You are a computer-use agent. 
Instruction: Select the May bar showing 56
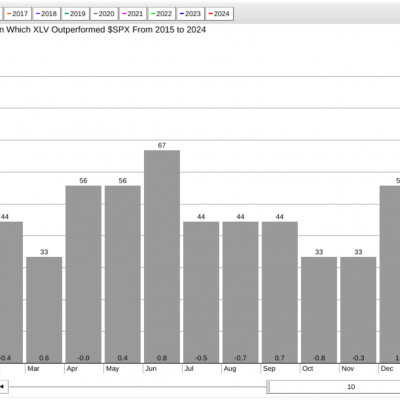click(x=123, y=274)
